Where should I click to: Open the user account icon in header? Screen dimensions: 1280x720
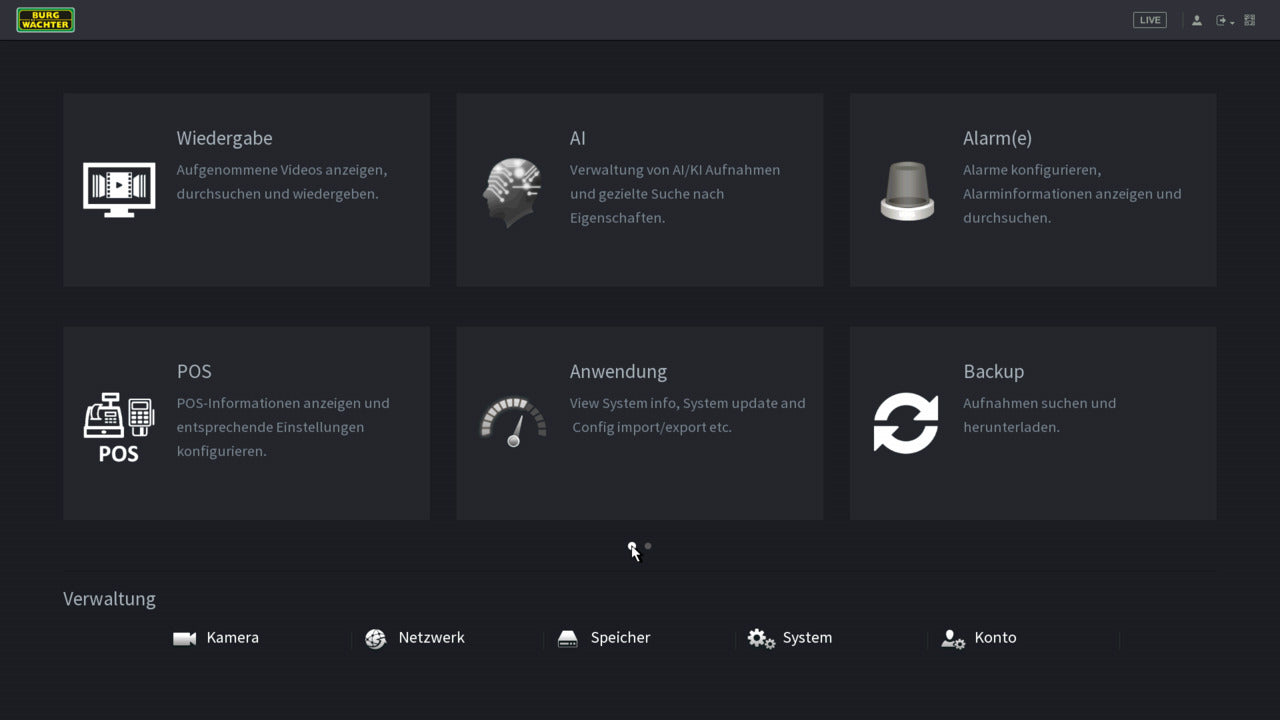tap(1196, 20)
